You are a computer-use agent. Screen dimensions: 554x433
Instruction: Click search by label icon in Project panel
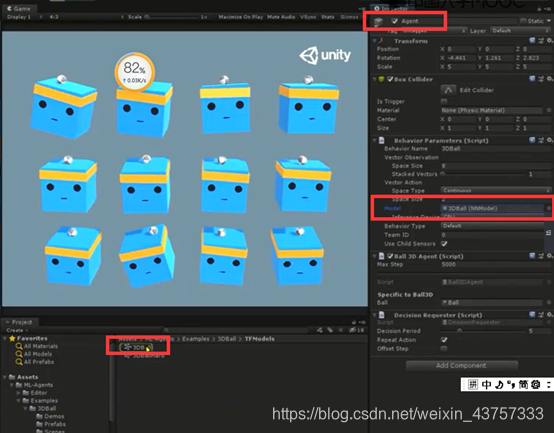pyautogui.click(x=330, y=330)
